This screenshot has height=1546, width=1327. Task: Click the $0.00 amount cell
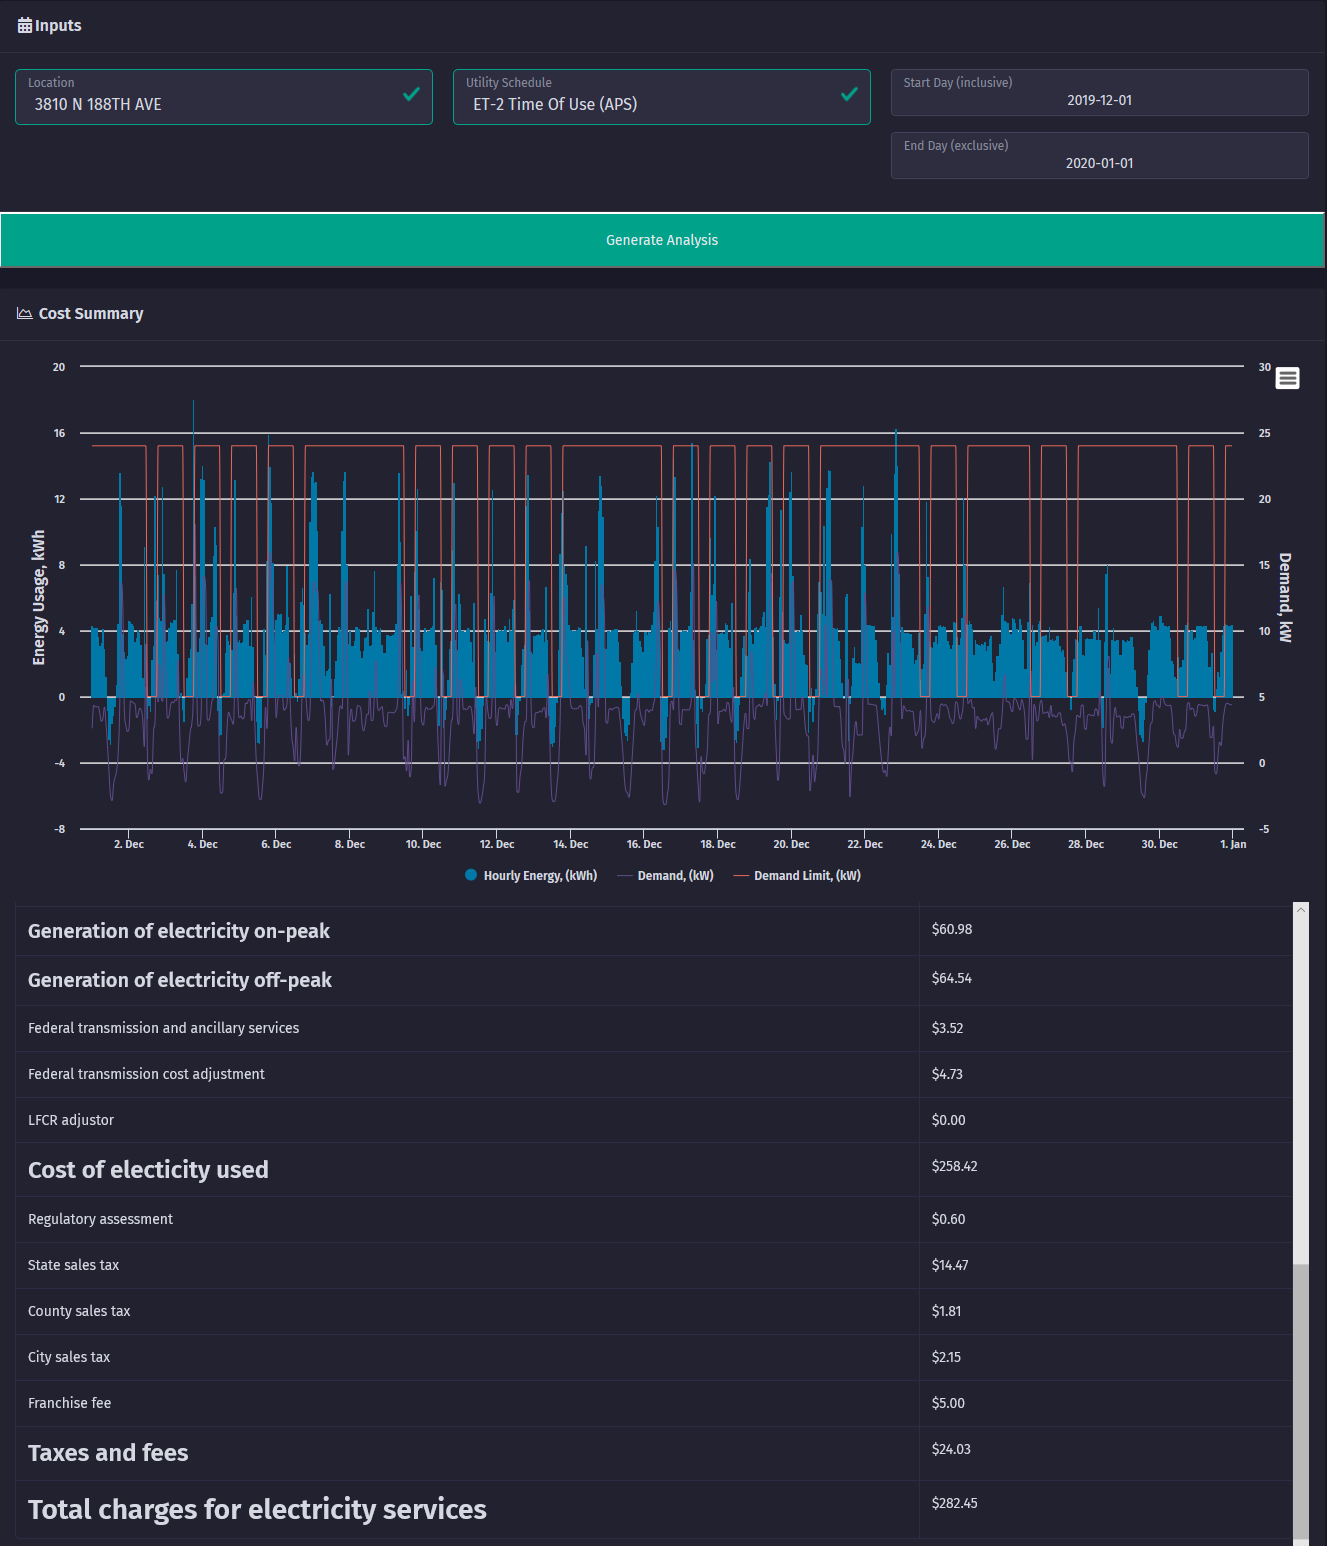(1106, 1120)
